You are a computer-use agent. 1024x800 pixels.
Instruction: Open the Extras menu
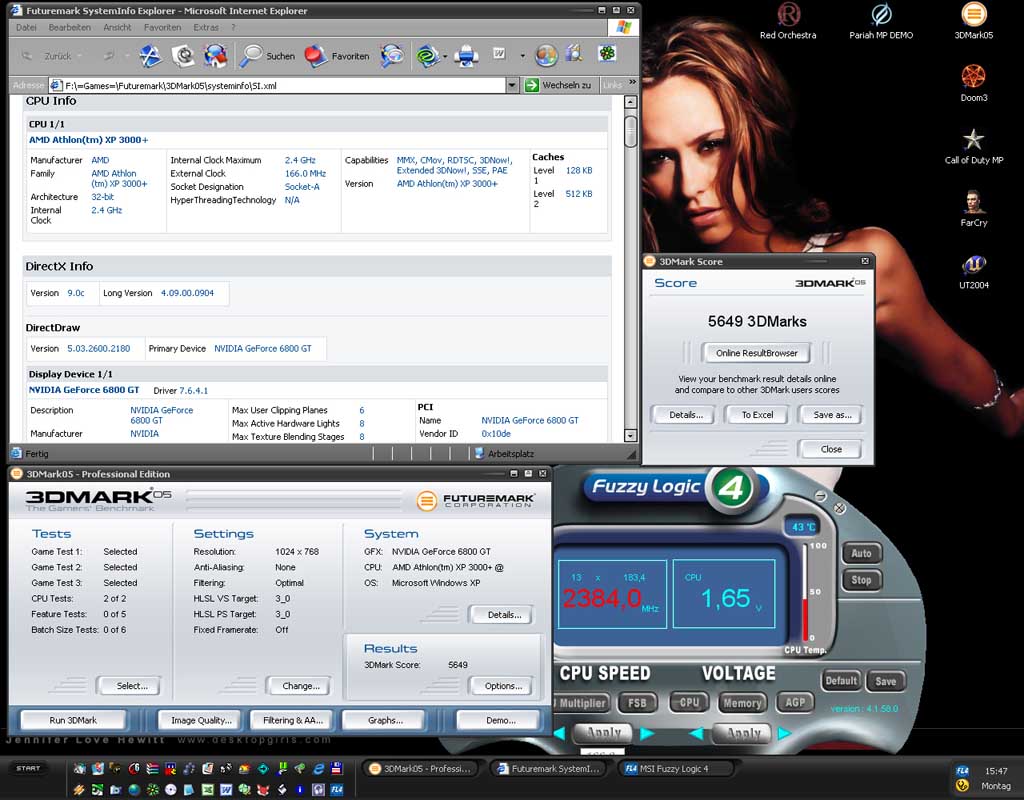[206, 27]
